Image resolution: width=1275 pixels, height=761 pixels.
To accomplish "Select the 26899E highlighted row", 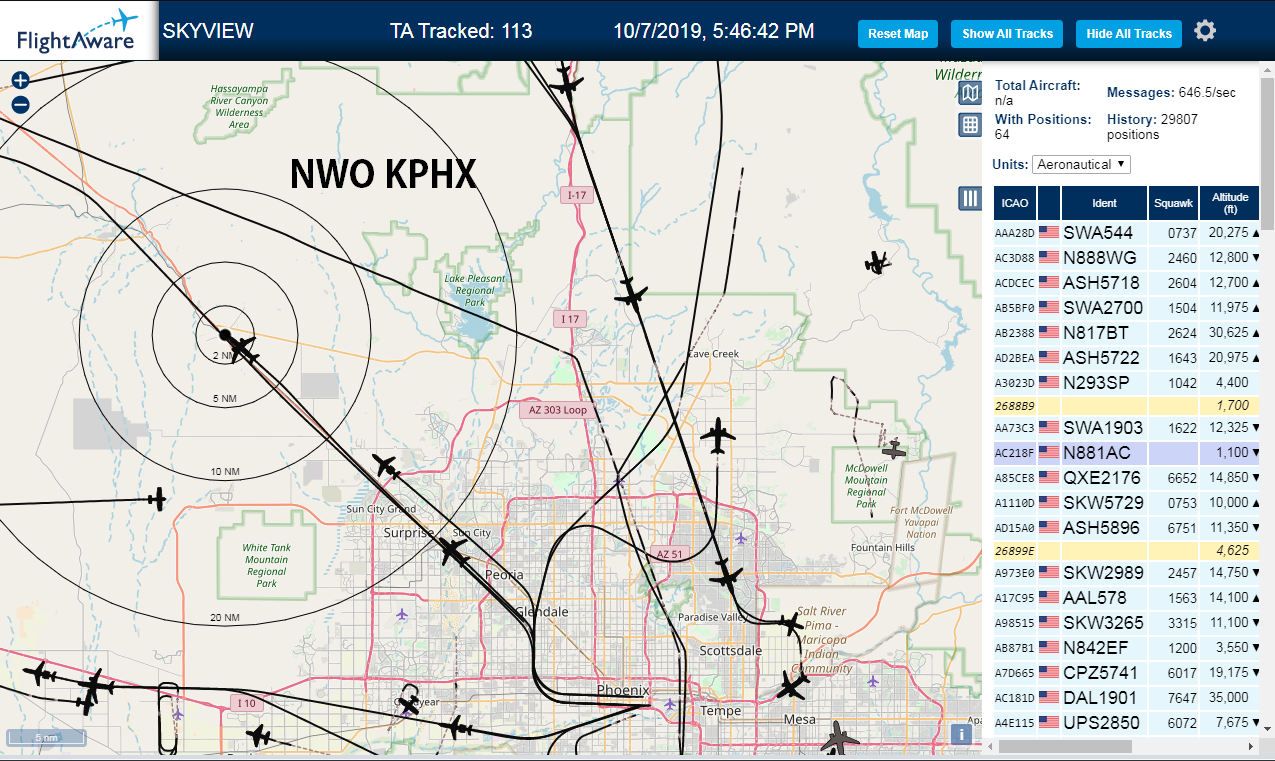I will pyautogui.click(x=1127, y=550).
